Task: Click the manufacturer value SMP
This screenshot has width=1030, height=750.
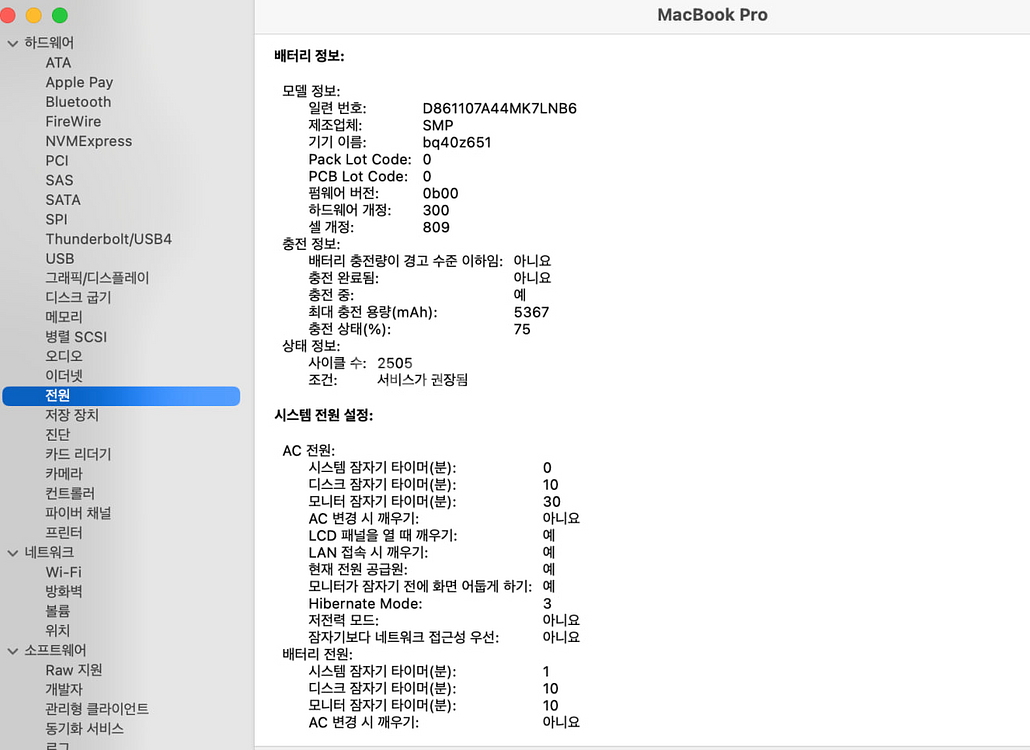Action: [x=437, y=125]
